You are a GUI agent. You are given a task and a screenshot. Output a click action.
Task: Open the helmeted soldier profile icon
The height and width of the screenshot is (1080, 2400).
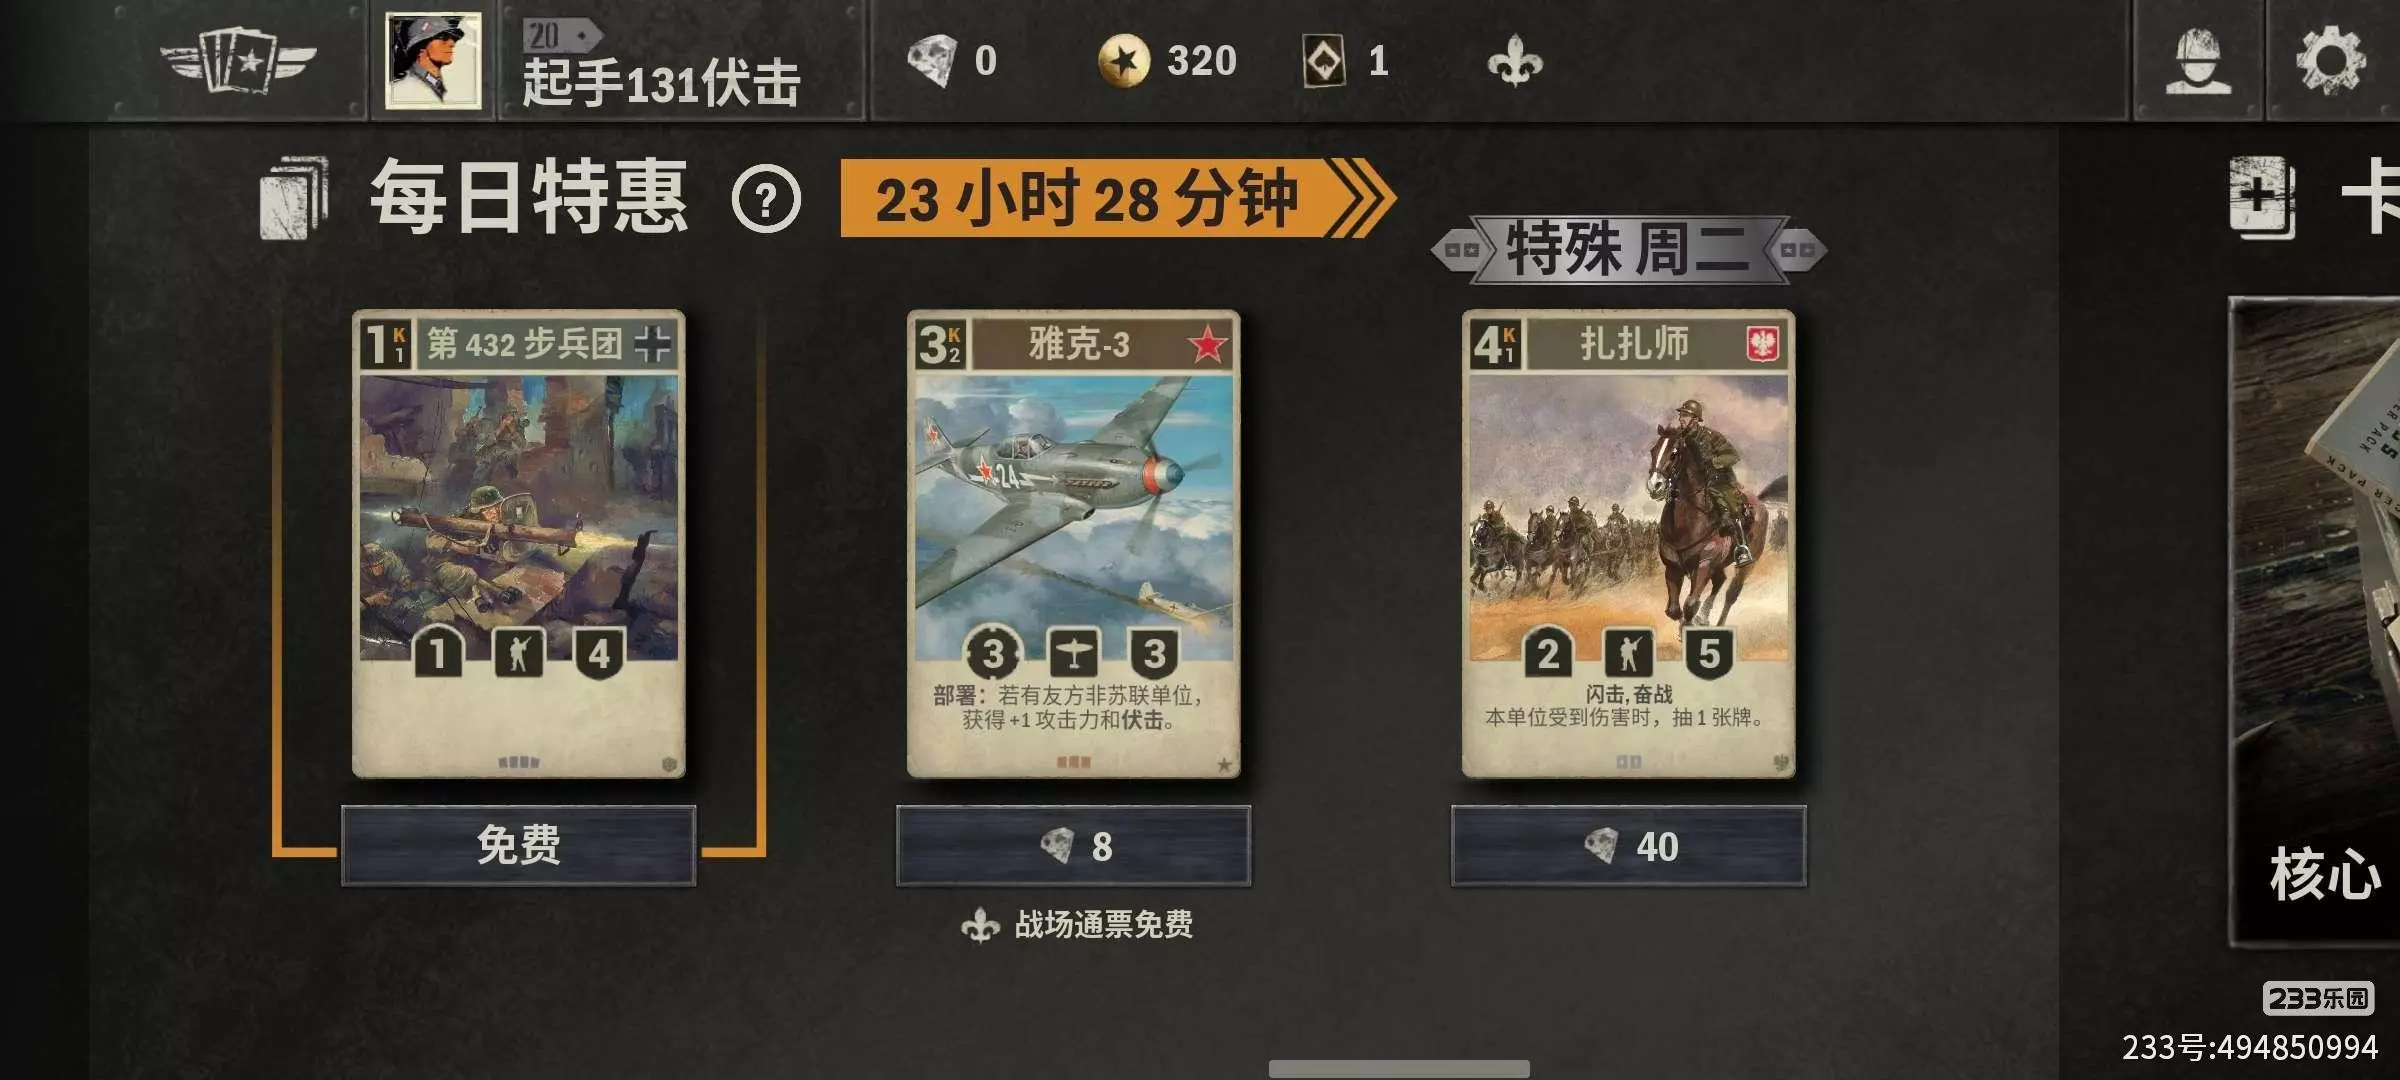2197,61
